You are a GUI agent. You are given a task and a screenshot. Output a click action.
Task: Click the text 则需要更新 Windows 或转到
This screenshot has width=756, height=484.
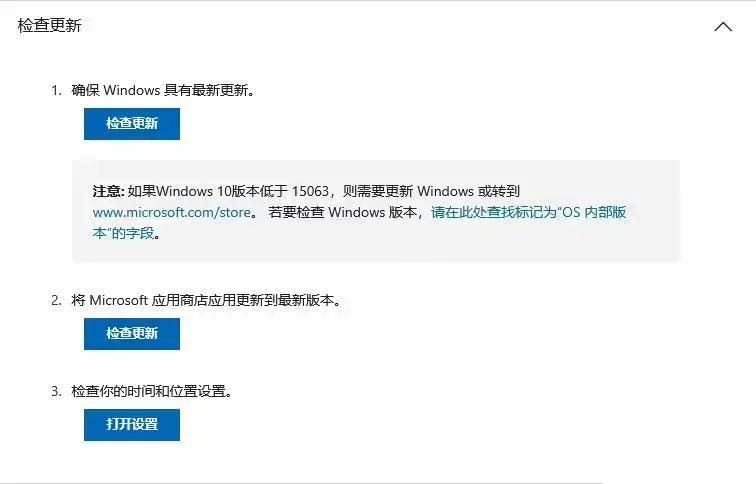[431, 191]
